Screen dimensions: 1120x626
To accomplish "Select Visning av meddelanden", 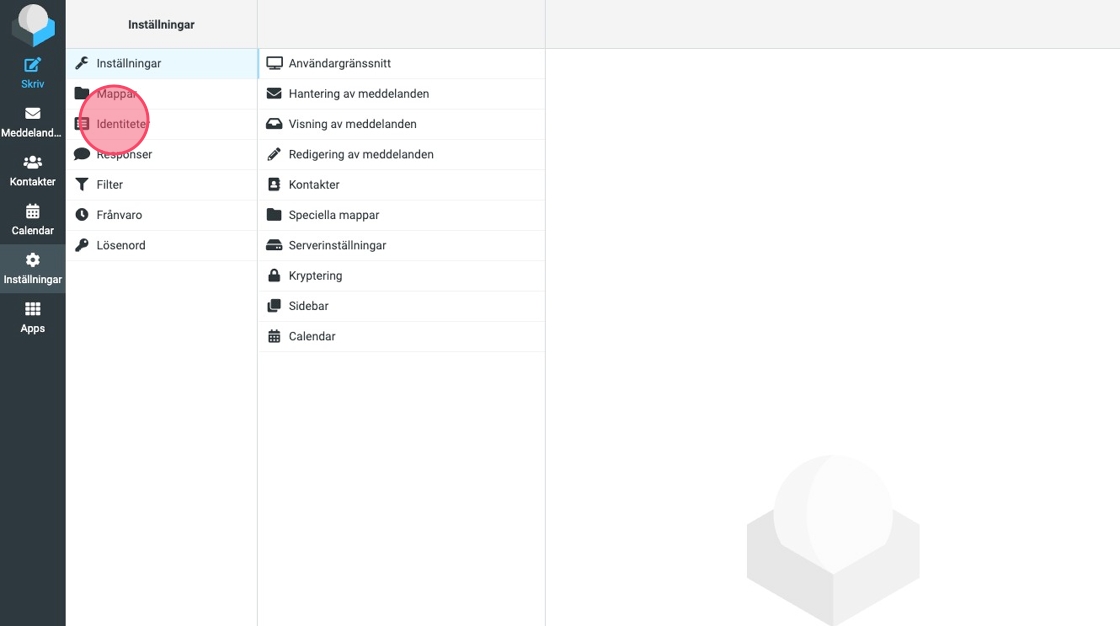I will pyautogui.click(x=352, y=124).
